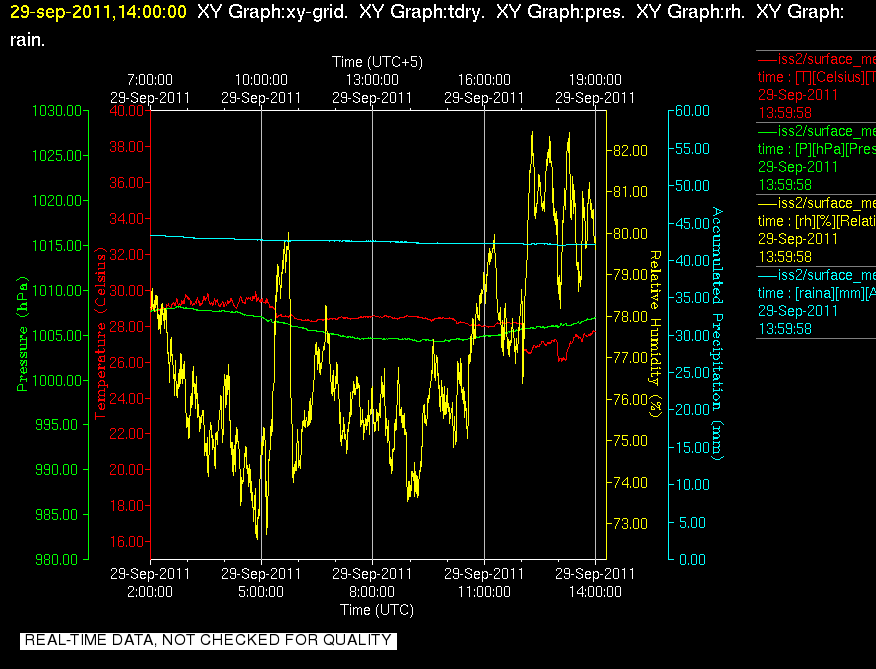Click the Time (UTC) bottom axis title
This screenshot has width=876, height=669.
[377, 610]
